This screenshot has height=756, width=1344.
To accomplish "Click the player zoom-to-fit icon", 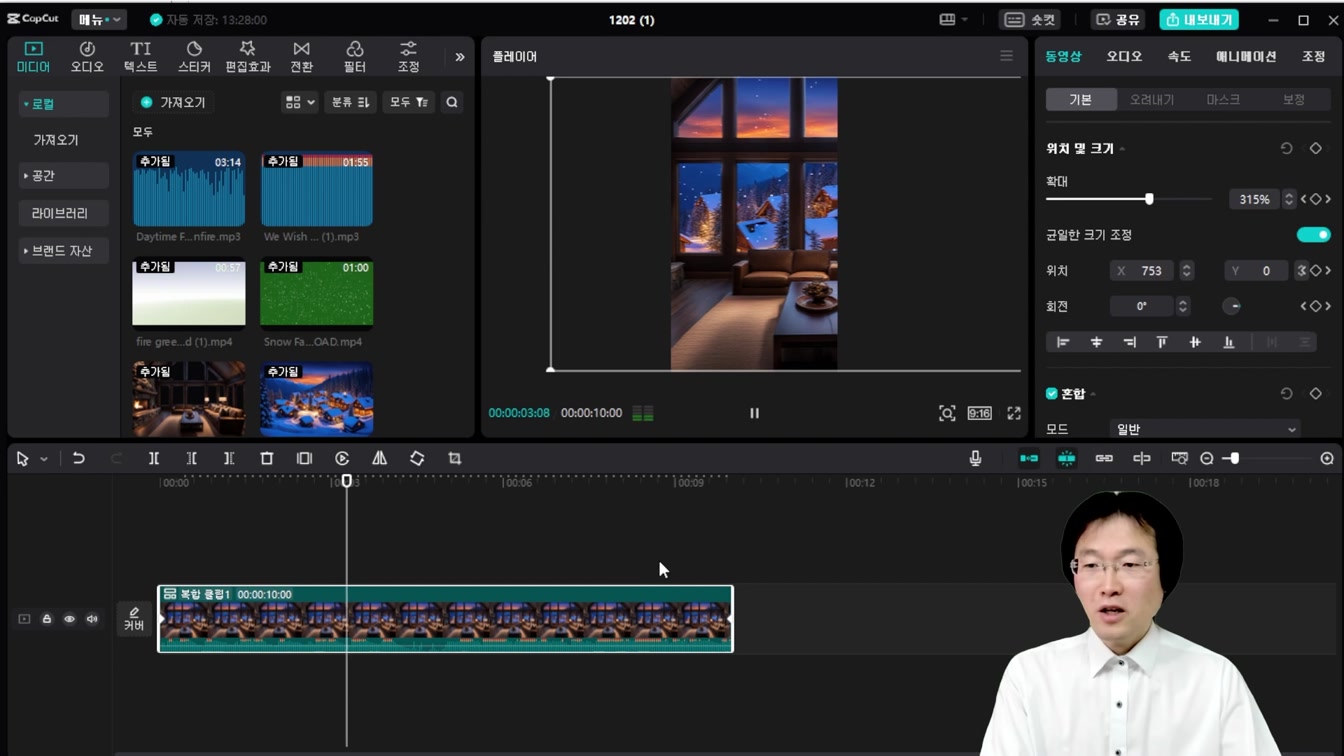I will (x=947, y=413).
